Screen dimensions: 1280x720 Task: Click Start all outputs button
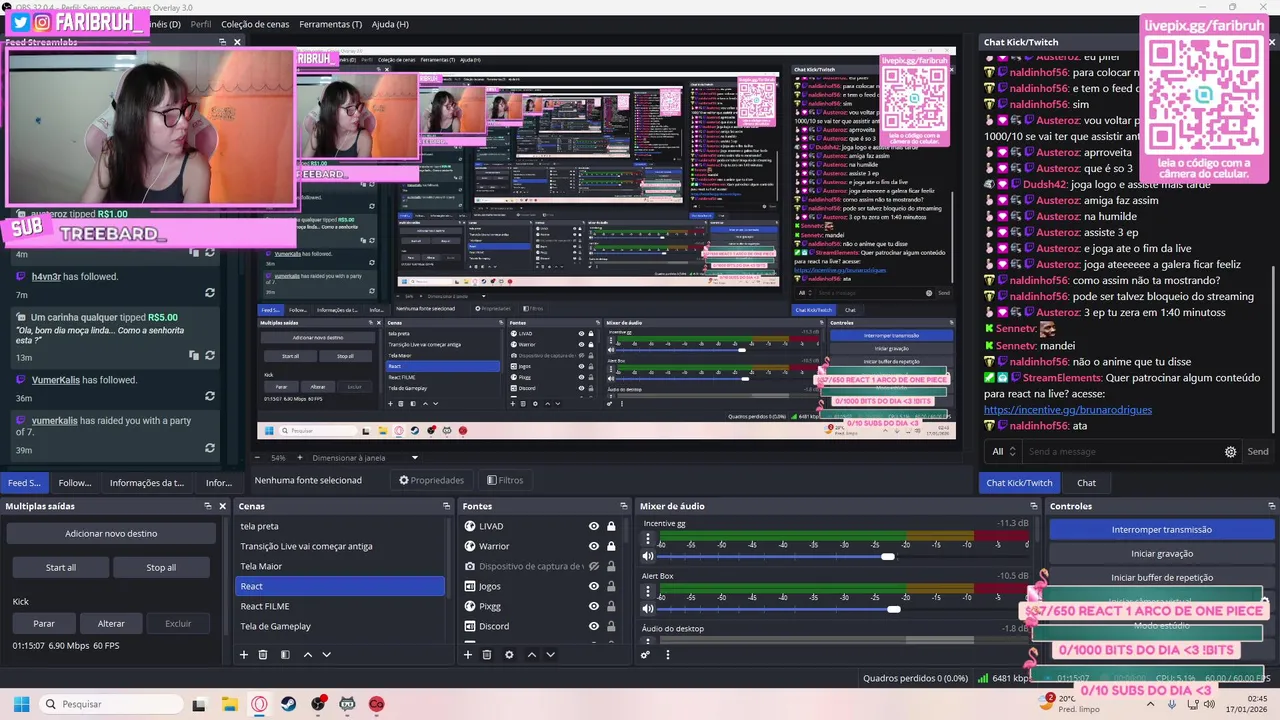(61, 567)
